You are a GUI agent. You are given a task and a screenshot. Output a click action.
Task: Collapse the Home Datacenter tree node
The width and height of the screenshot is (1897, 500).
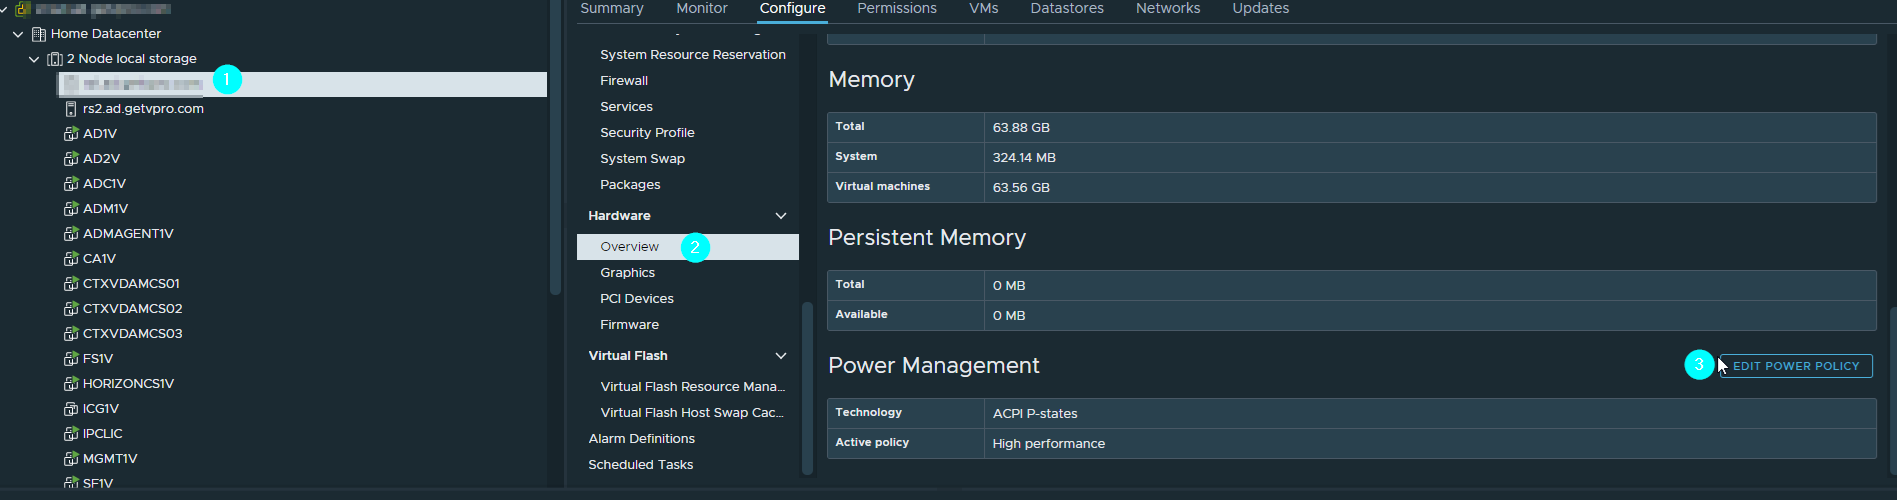18,34
